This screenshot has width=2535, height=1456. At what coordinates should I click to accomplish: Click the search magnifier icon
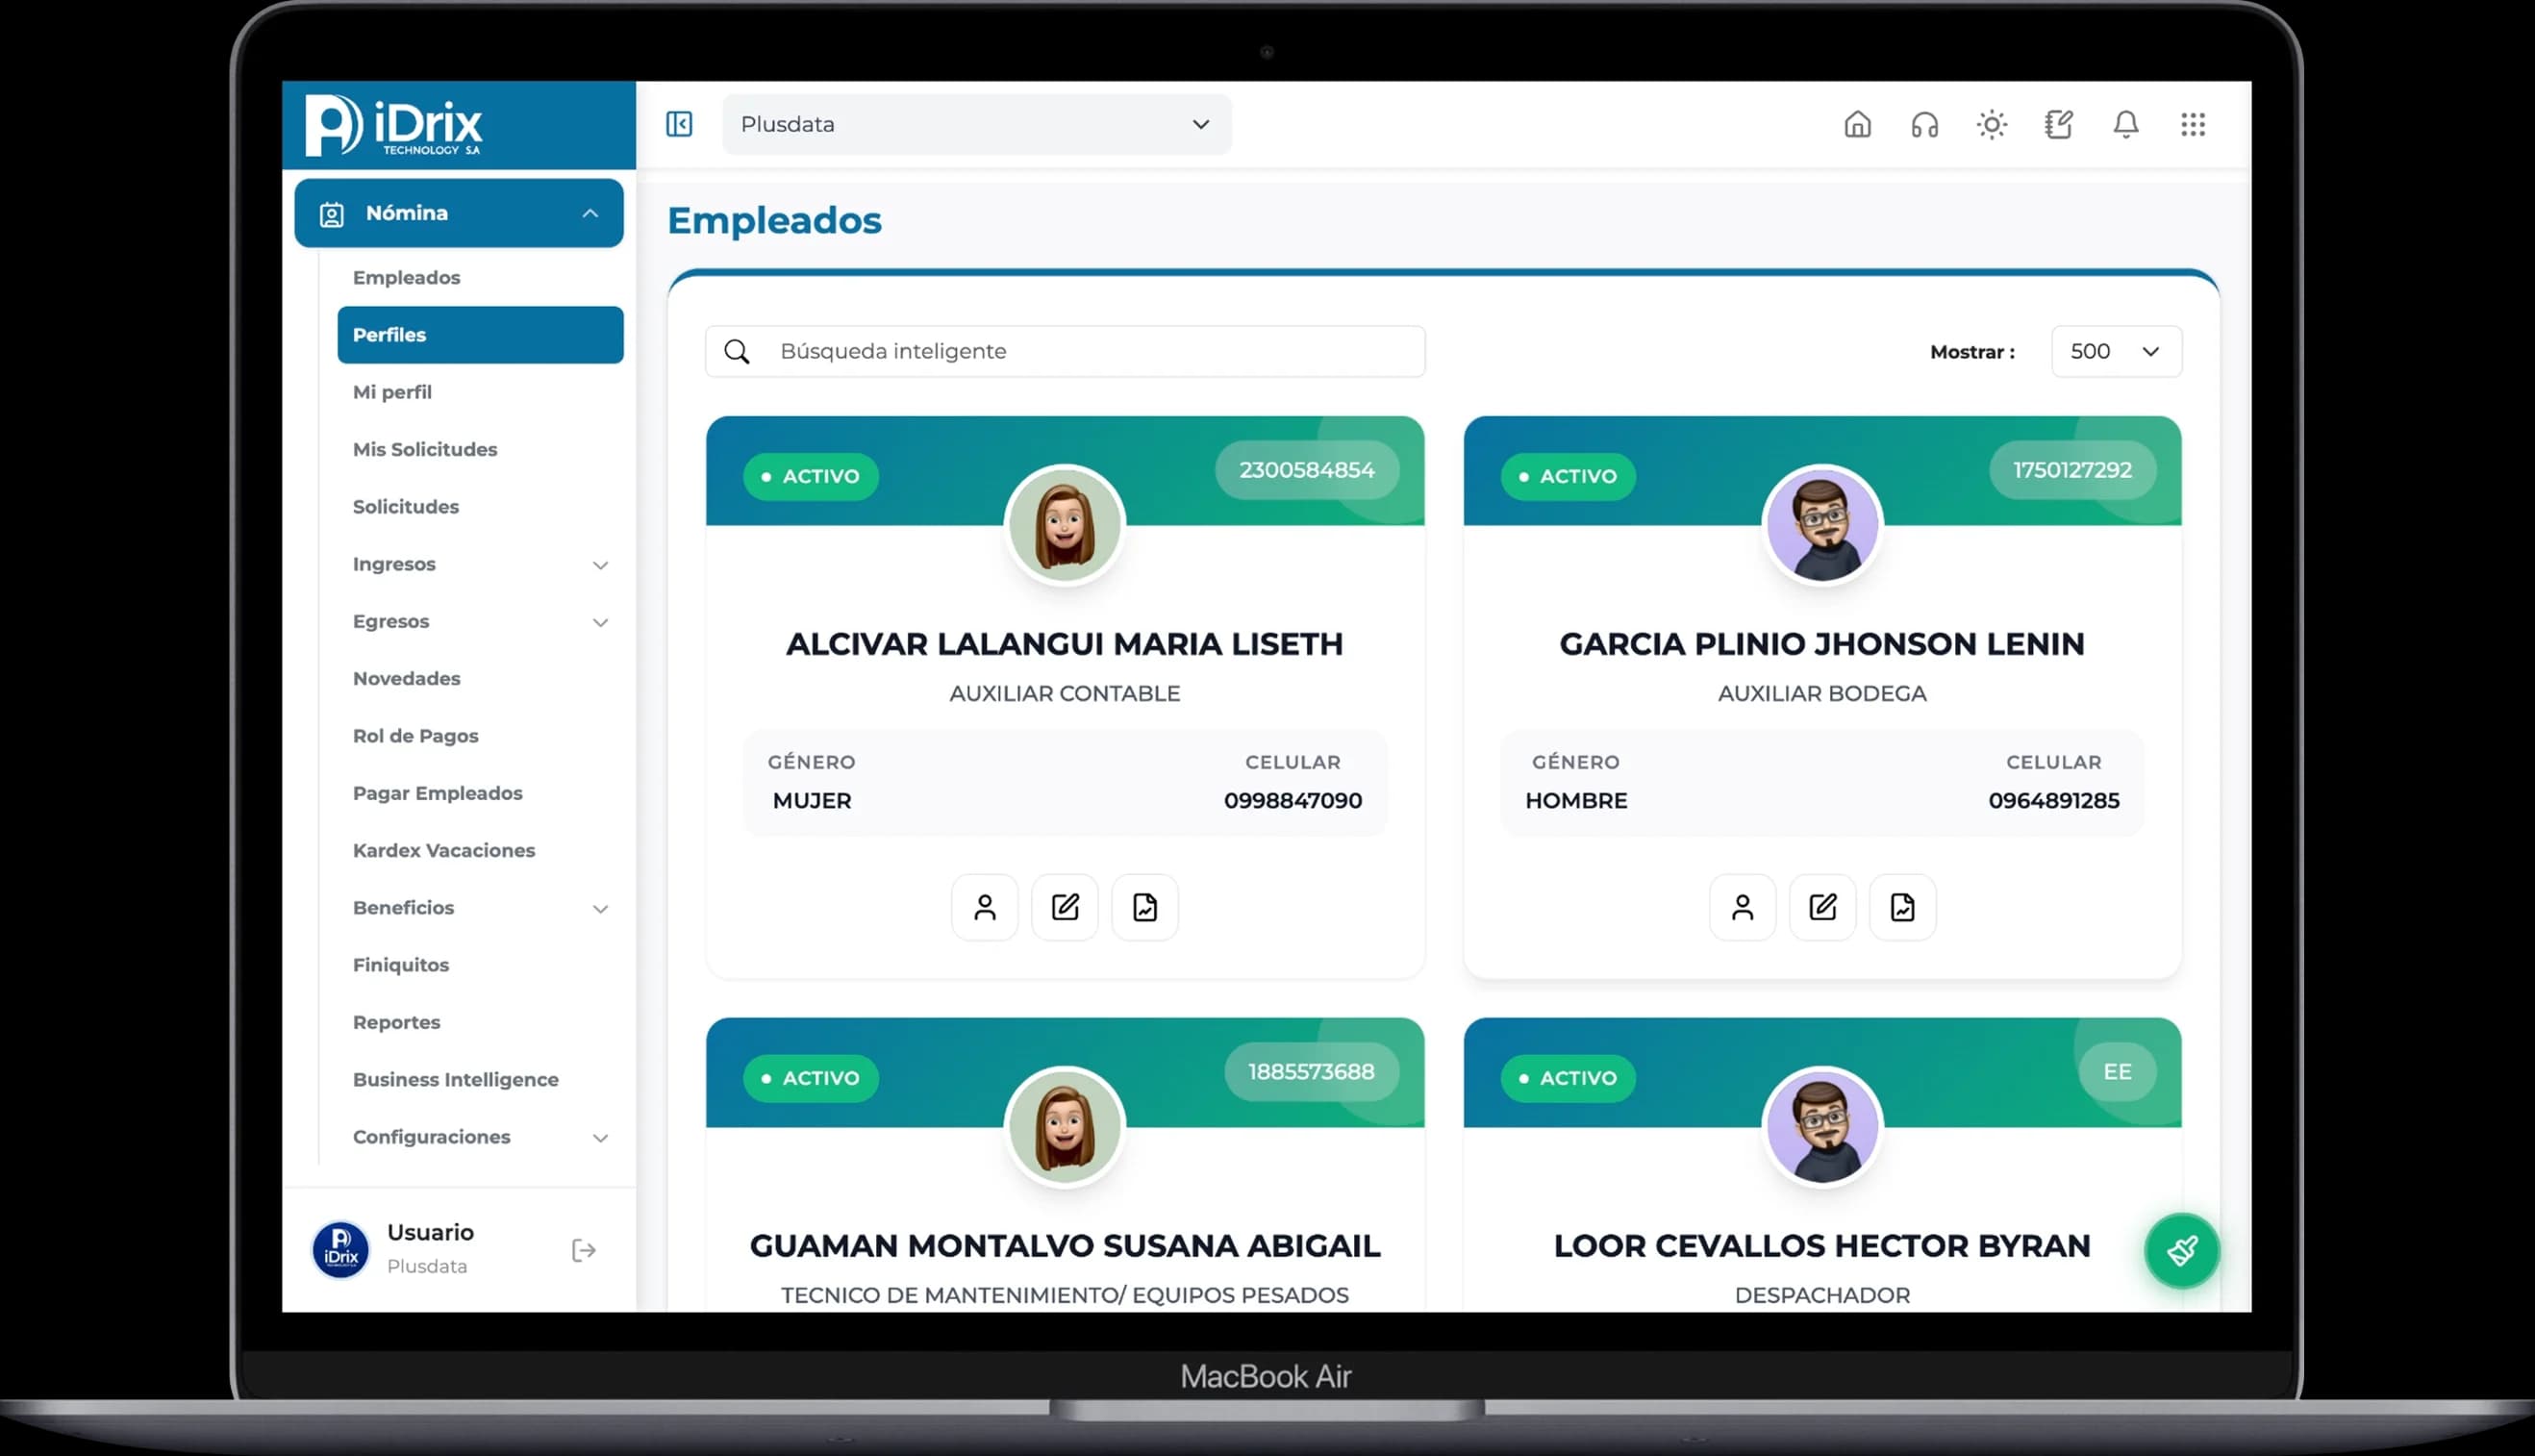(x=737, y=352)
